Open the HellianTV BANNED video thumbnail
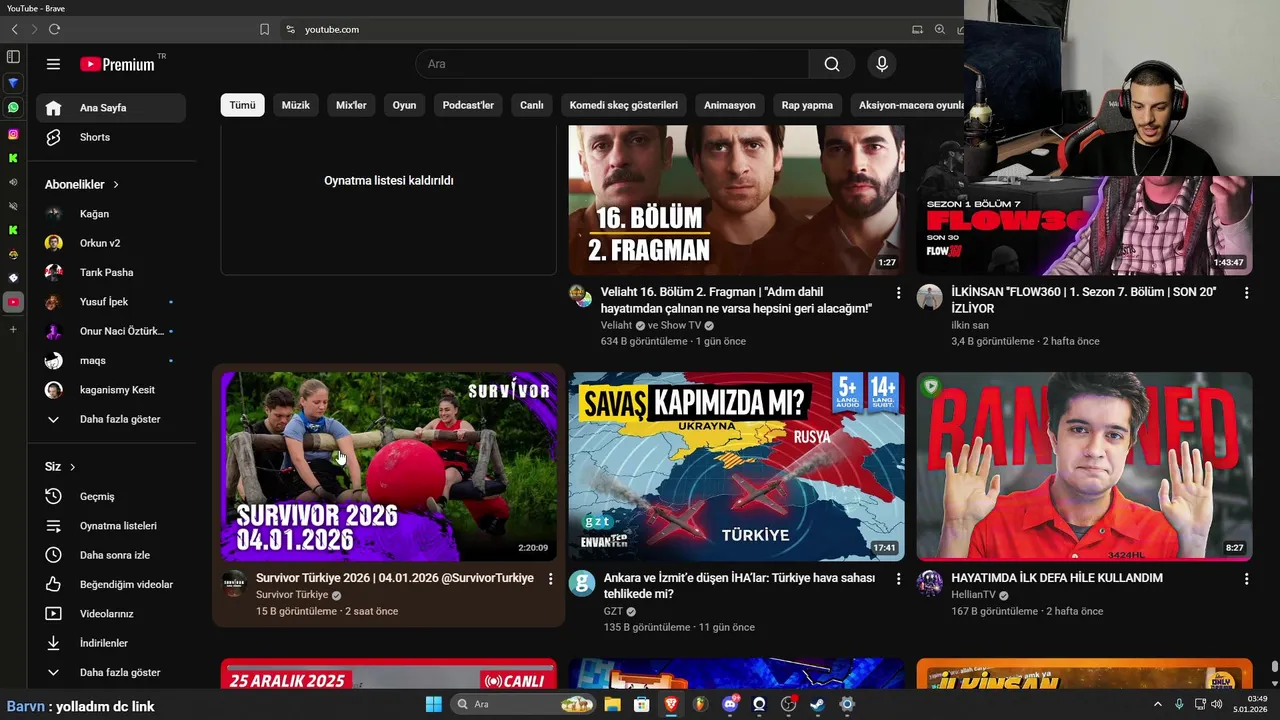Image resolution: width=1280 pixels, height=720 pixels. click(x=1085, y=467)
